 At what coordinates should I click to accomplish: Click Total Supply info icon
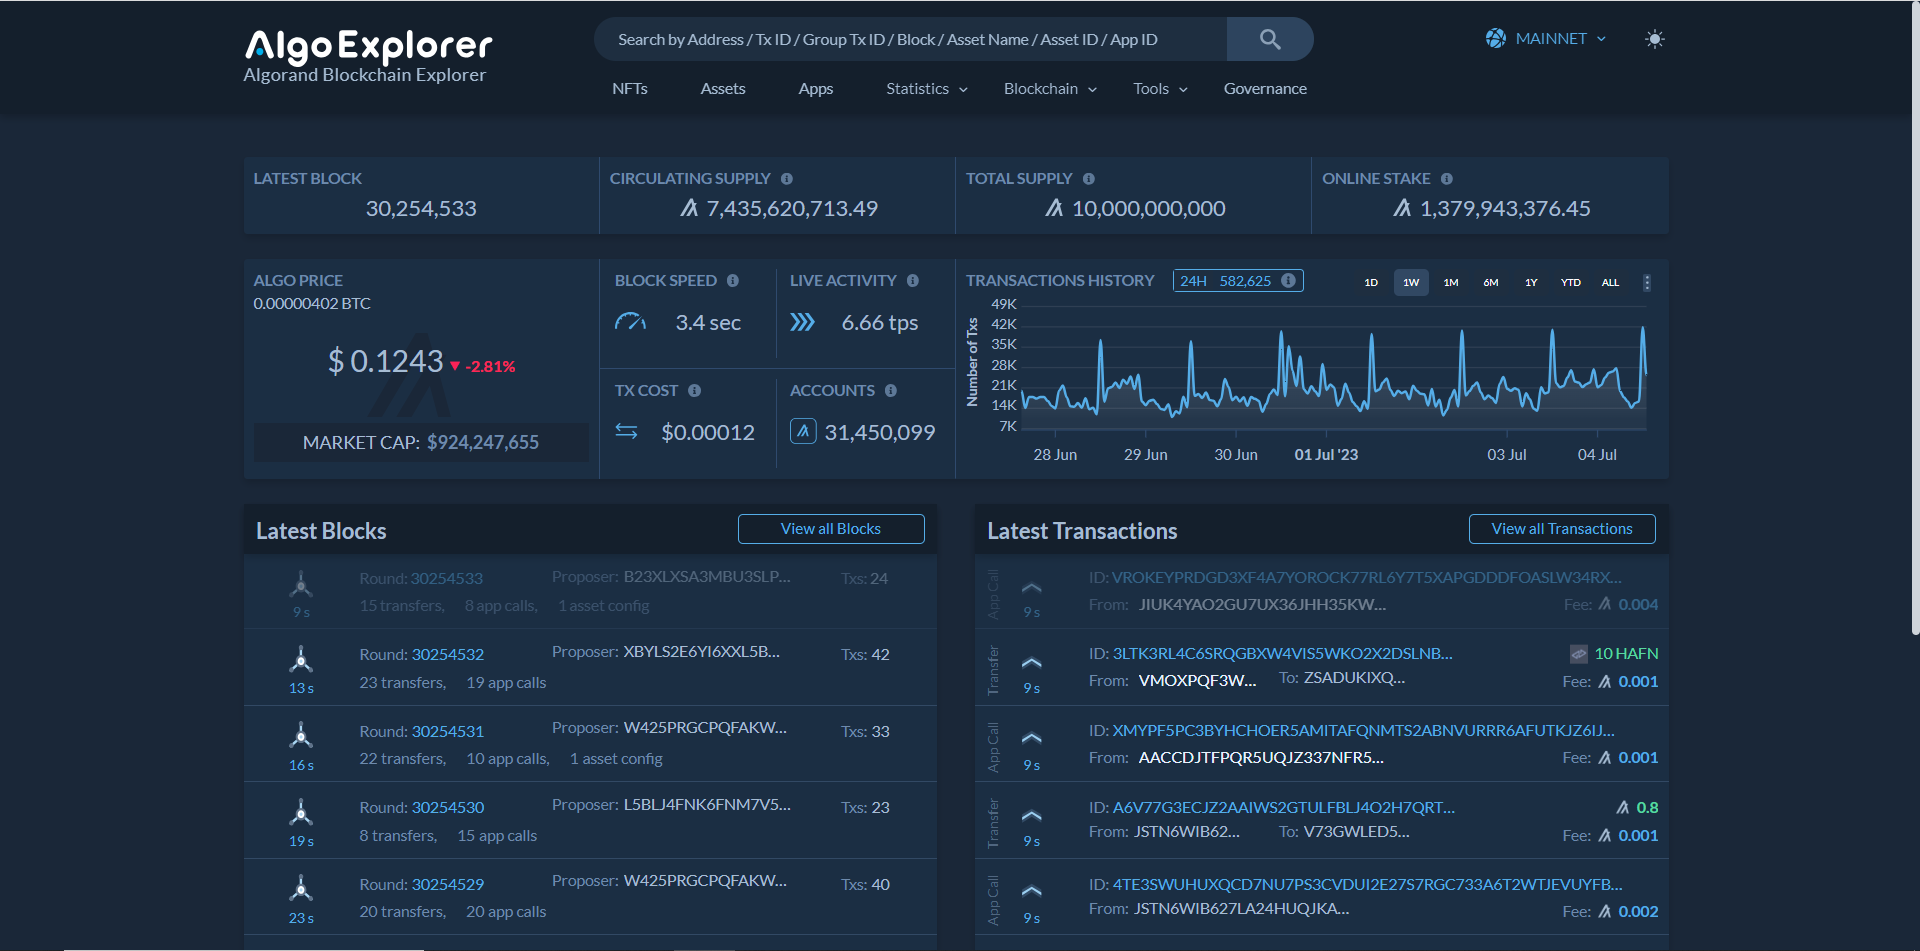[1089, 179]
